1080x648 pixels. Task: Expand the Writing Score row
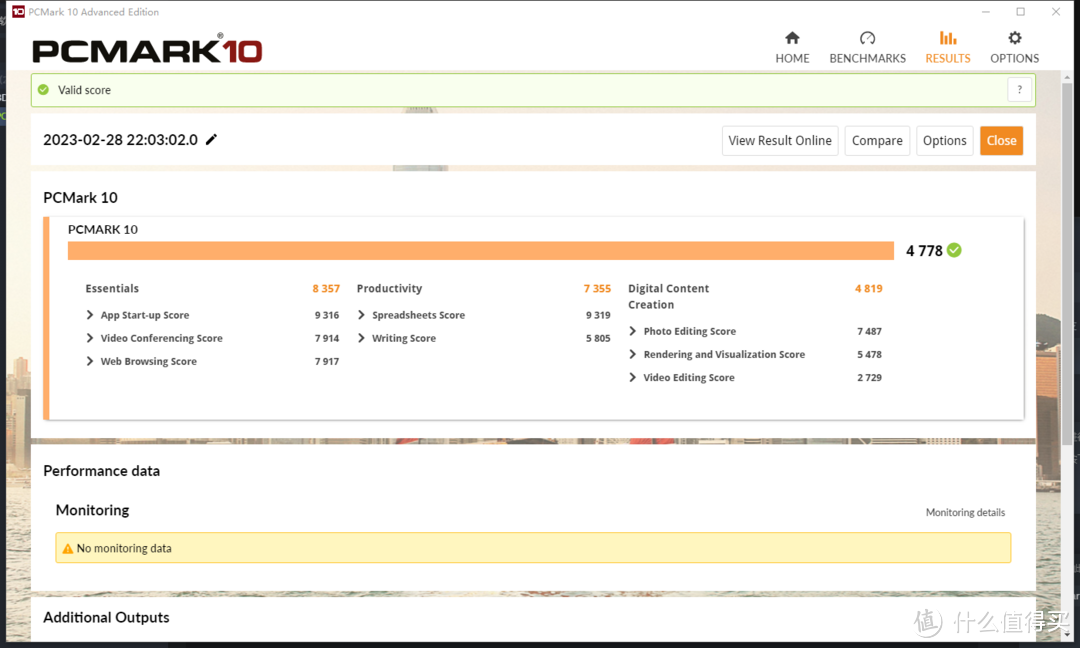pos(361,338)
